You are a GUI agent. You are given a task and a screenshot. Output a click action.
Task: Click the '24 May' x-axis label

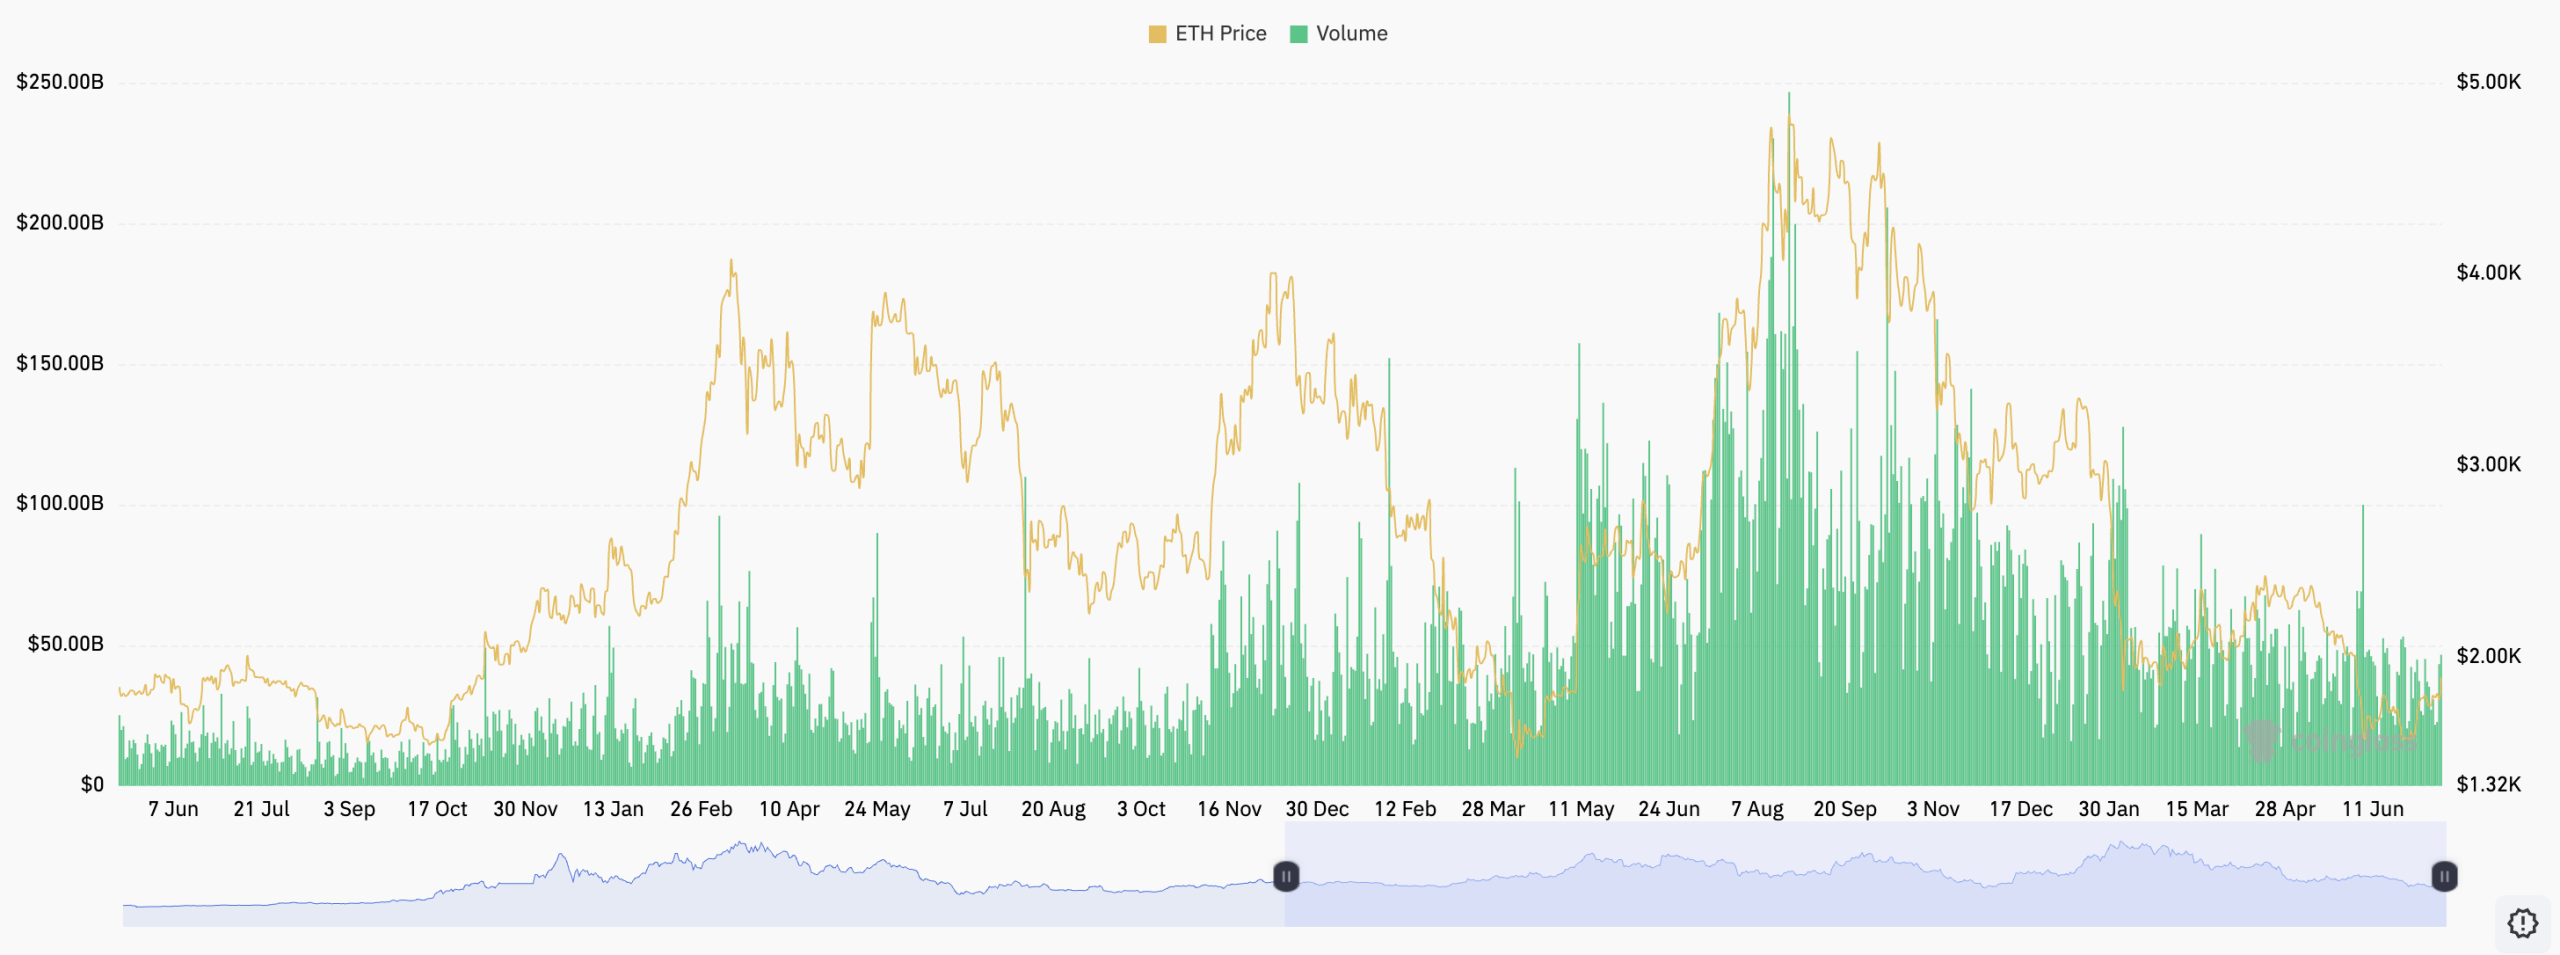tap(877, 809)
